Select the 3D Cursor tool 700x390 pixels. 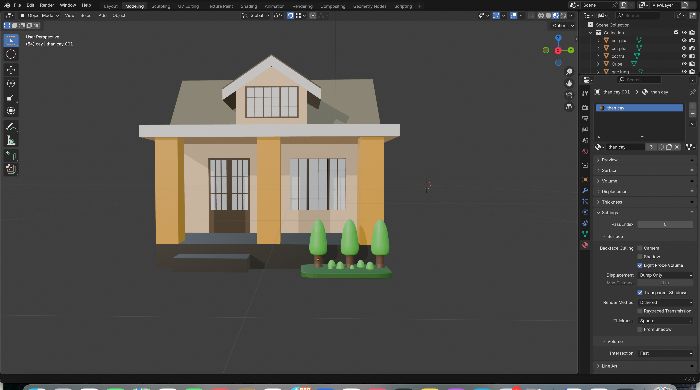point(11,54)
